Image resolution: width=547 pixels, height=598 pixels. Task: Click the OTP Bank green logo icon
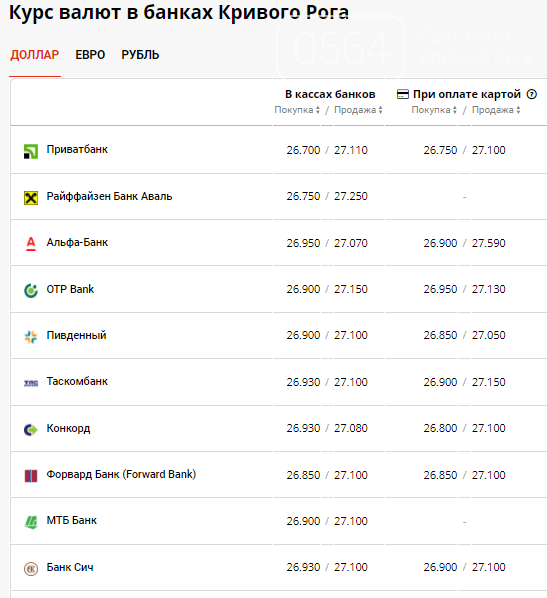coord(31,291)
